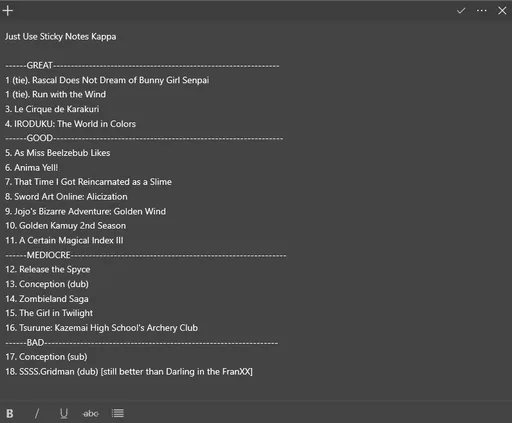Create a new note with plus icon

(x=8, y=11)
